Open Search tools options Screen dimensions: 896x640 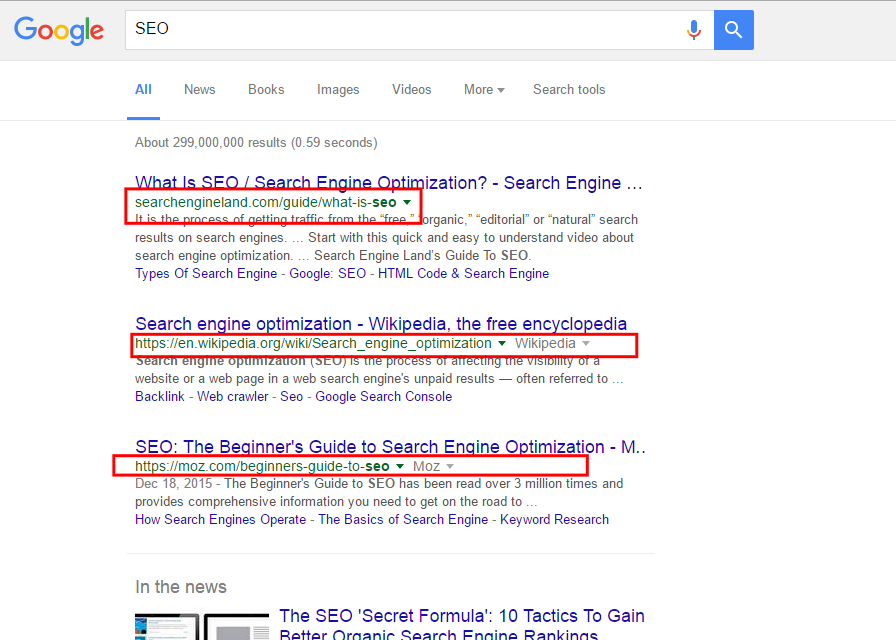tap(569, 90)
